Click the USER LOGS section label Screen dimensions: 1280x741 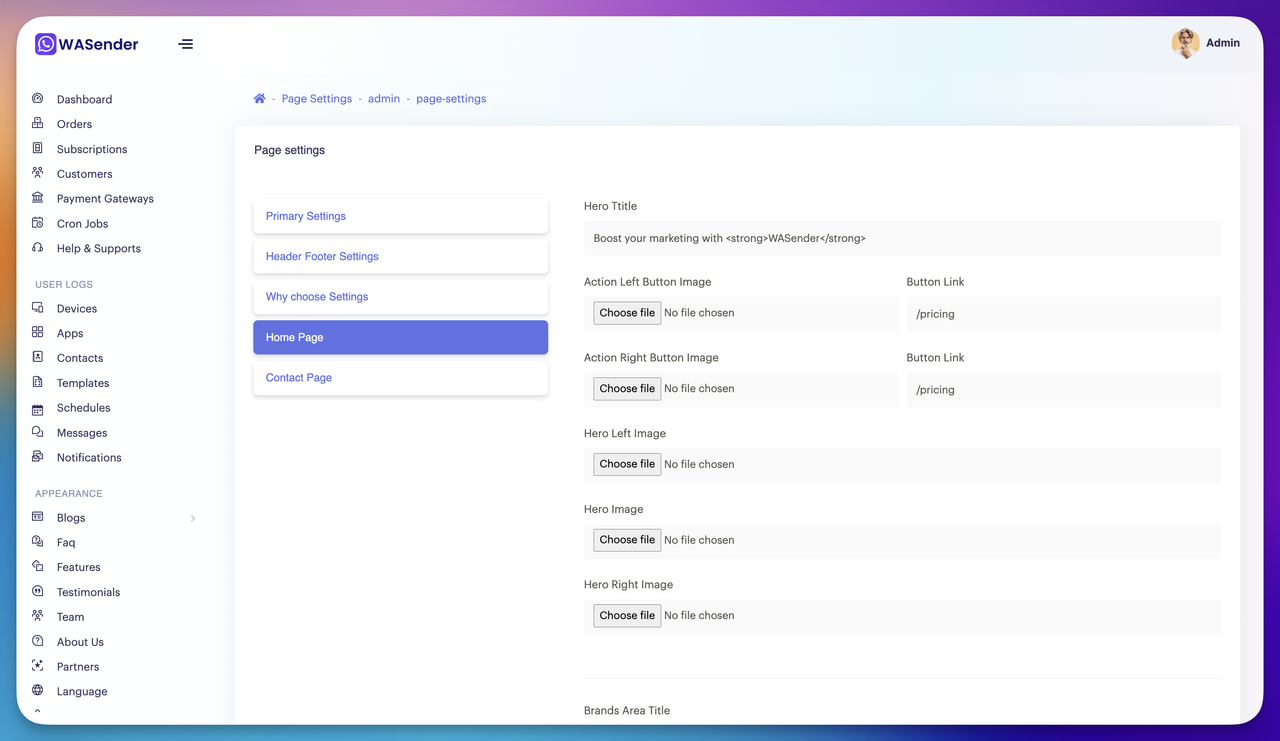pos(64,284)
